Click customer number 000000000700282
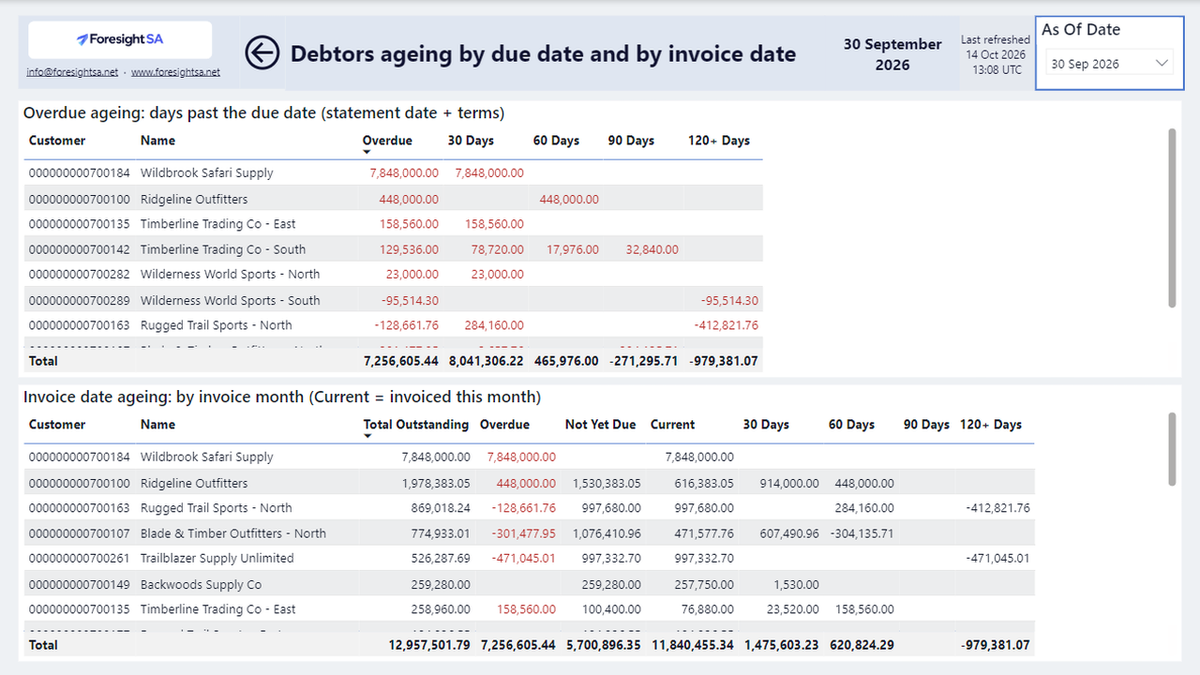 coord(80,274)
